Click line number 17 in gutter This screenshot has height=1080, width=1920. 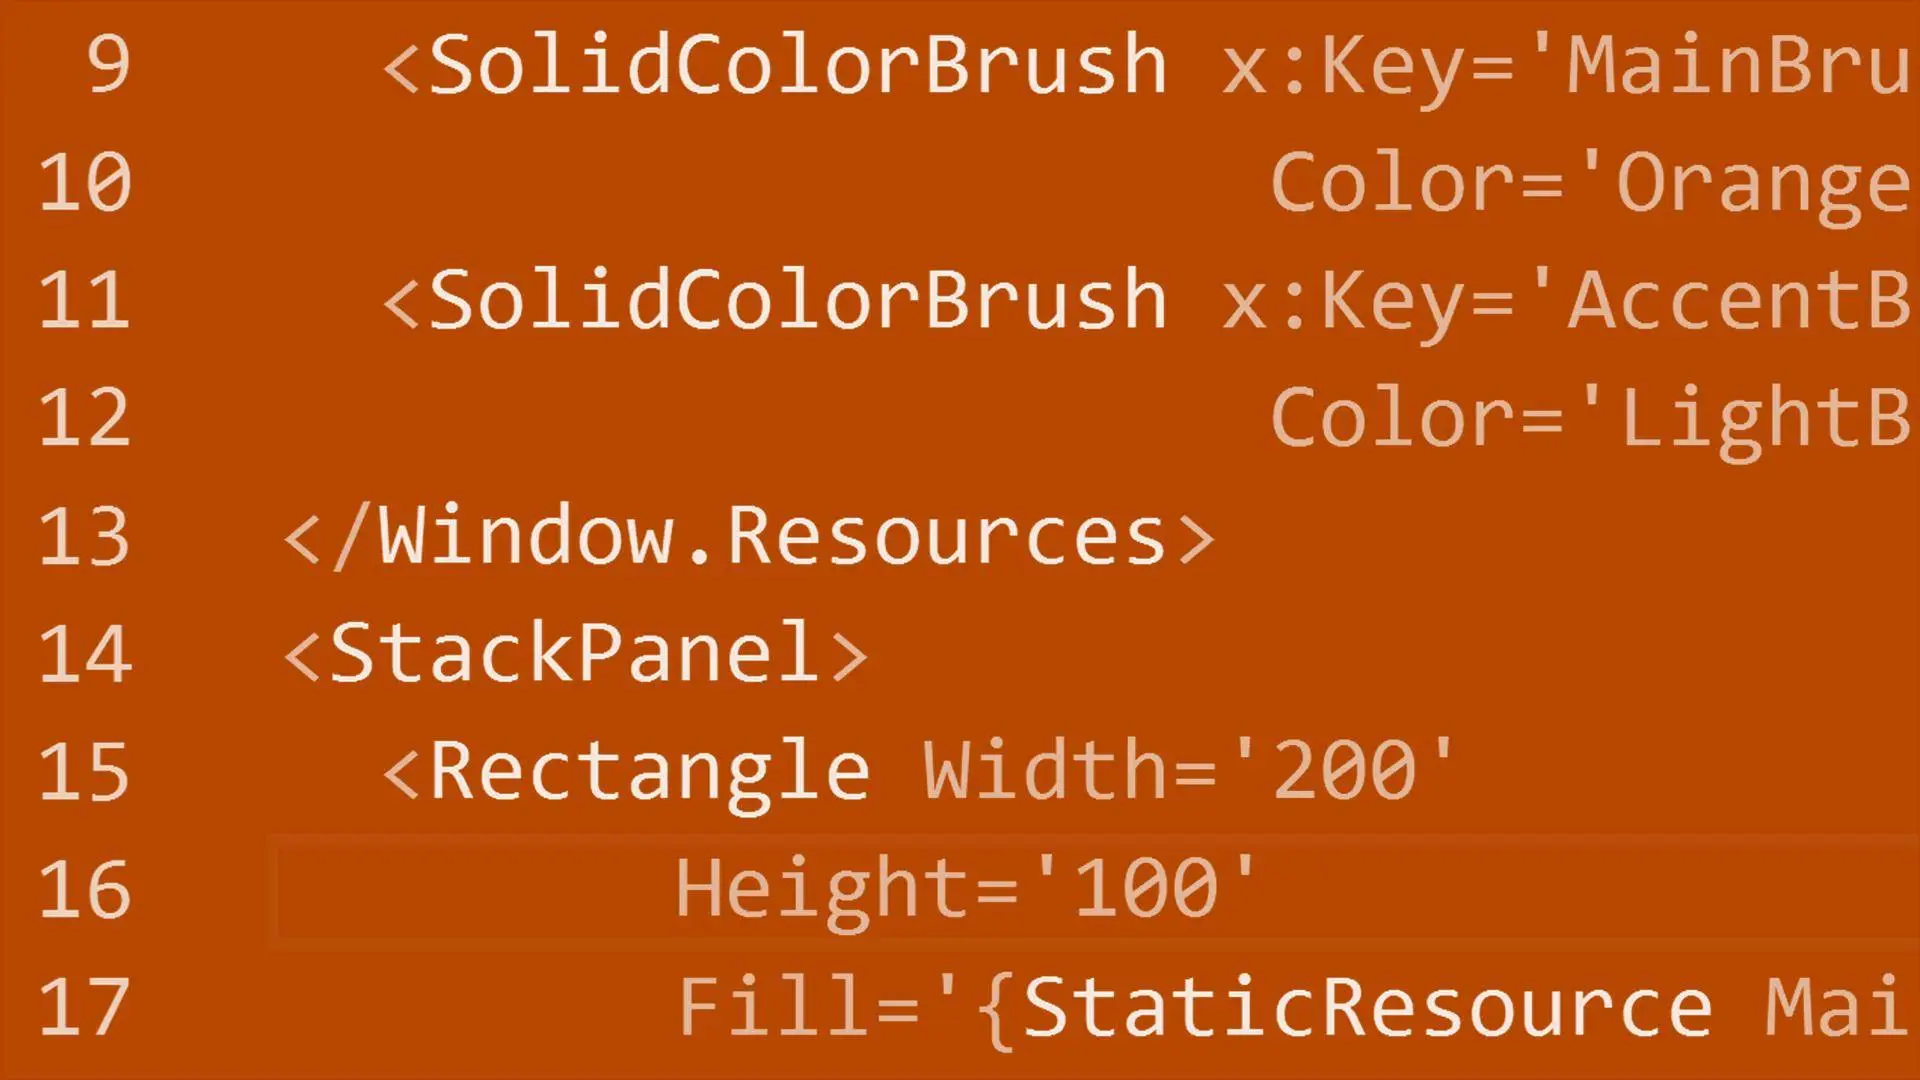pos(85,1007)
